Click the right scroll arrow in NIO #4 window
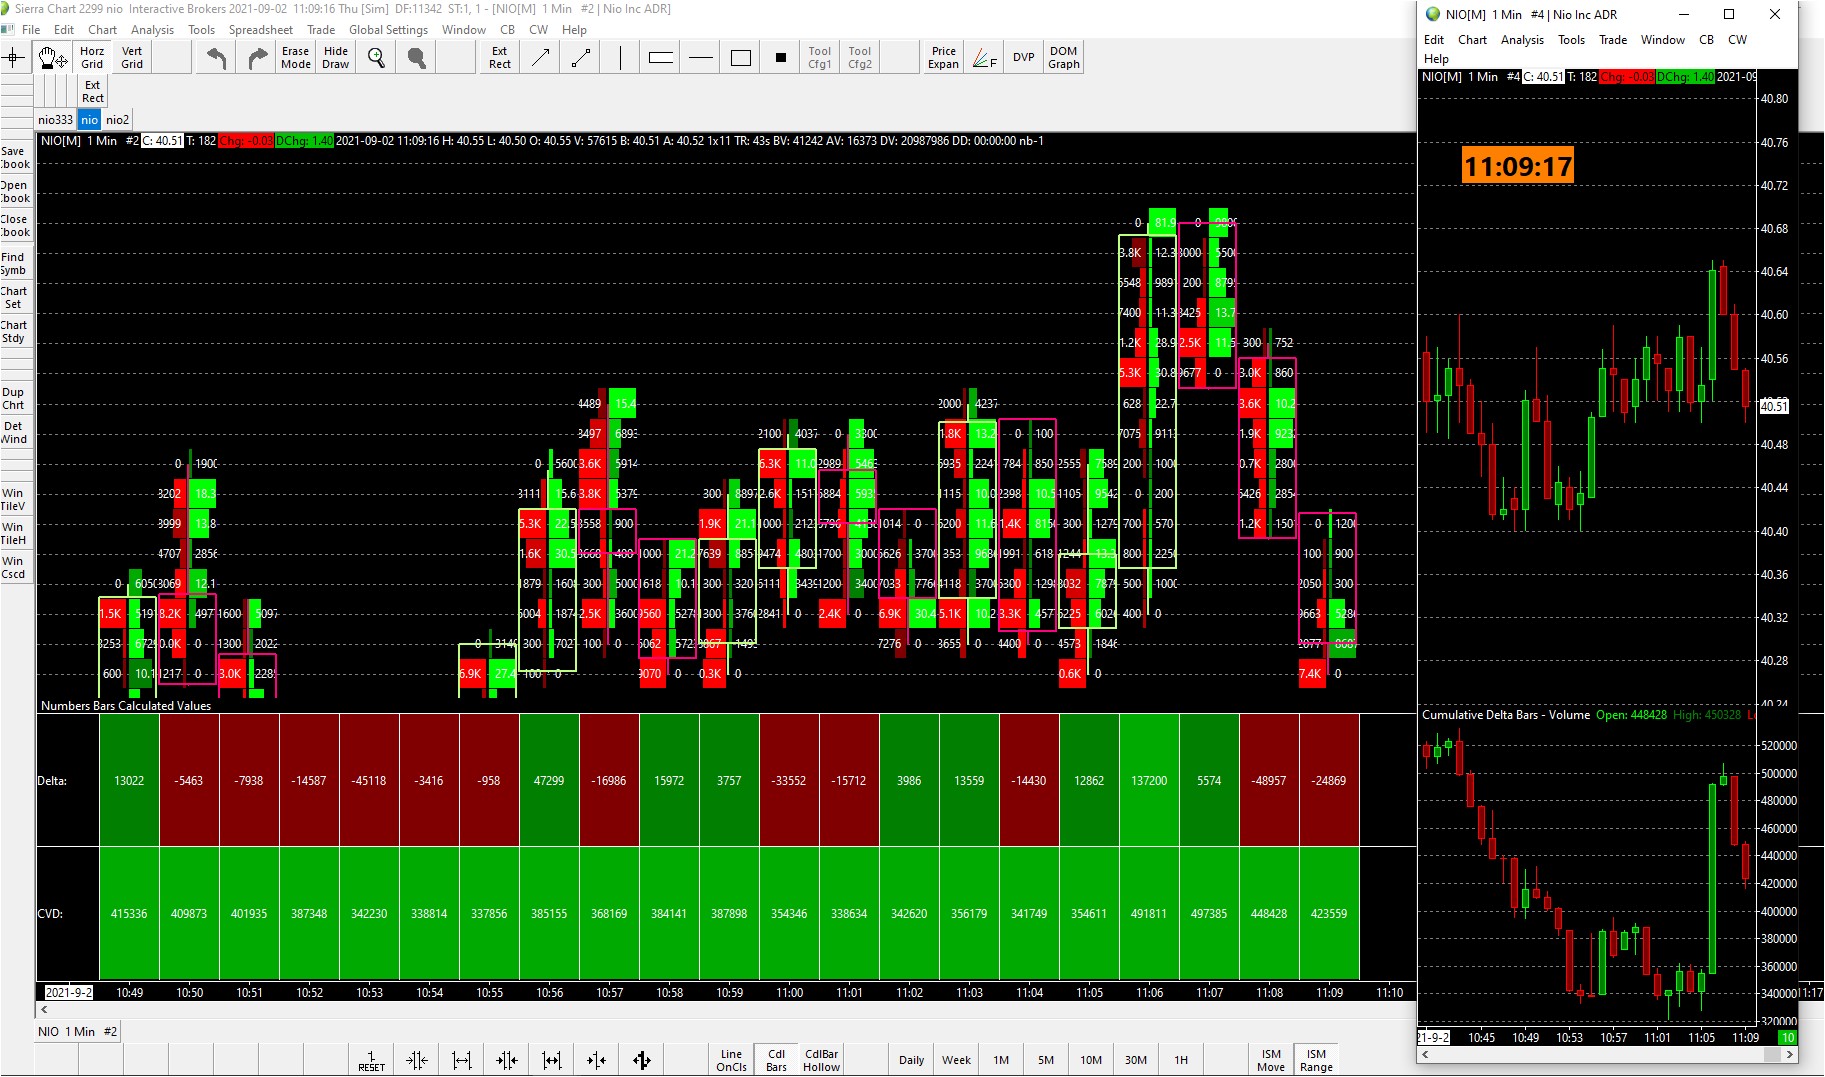The image size is (1825, 1077). click(1788, 1054)
